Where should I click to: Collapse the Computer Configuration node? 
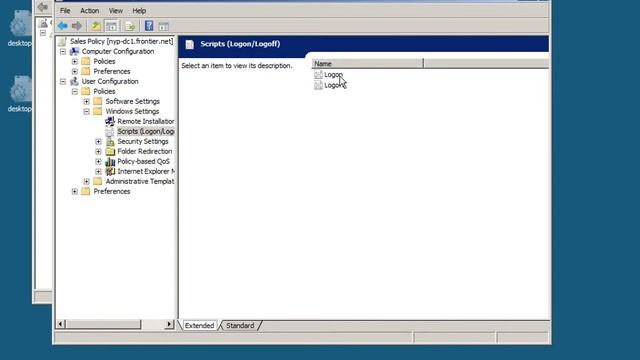[63, 51]
